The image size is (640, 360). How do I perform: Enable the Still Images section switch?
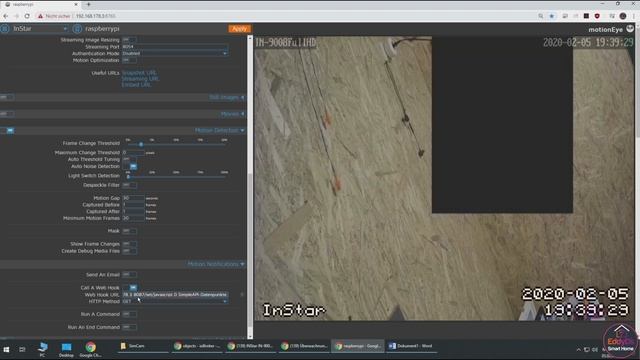(x=7, y=97)
